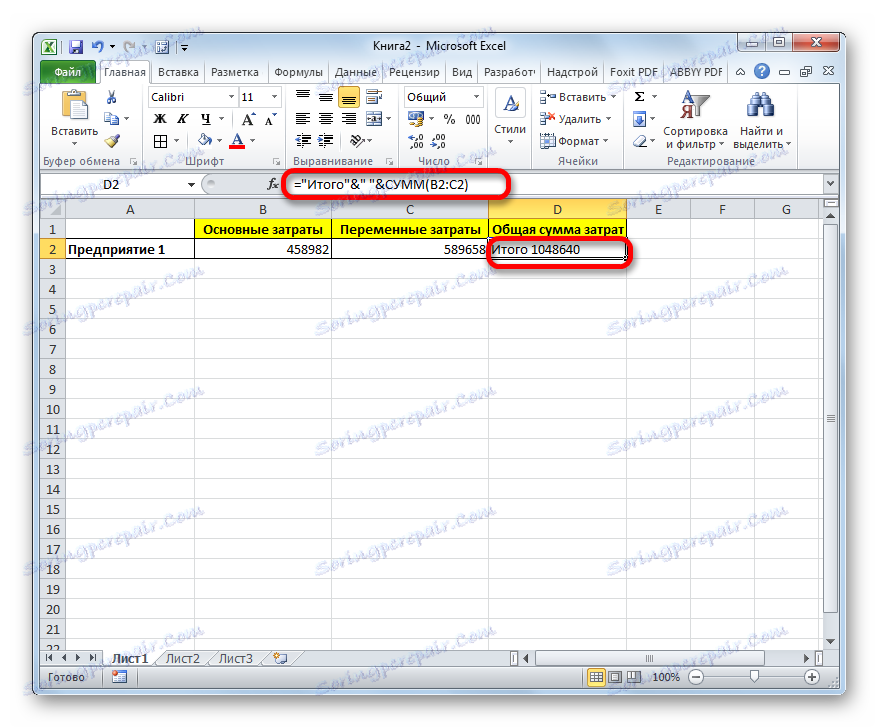Open AutoSum with the Σ icon
Image resolution: width=879 pixels, height=728 pixels.
(639, 95)
